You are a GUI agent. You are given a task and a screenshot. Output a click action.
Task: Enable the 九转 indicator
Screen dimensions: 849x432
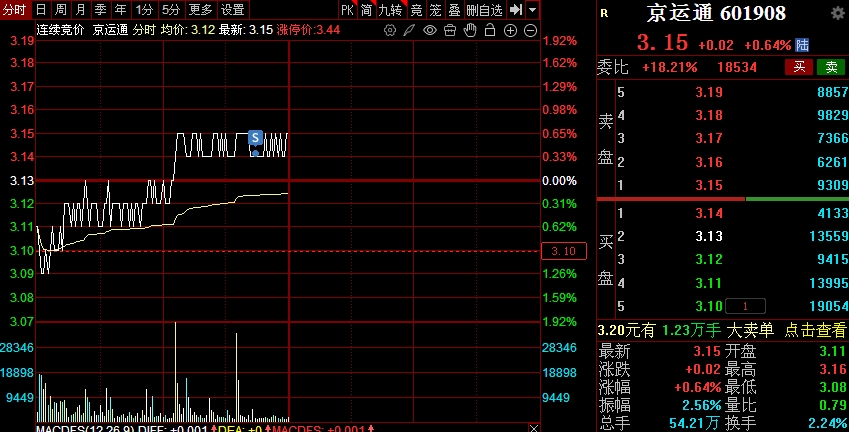pos(390,10)
